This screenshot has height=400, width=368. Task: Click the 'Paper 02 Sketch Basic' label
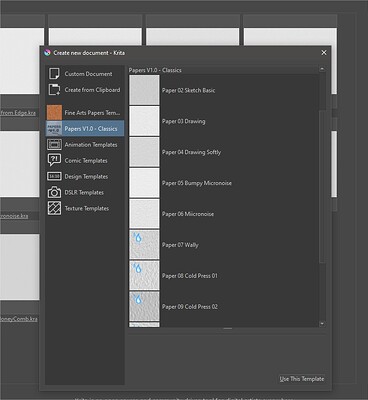189,90
